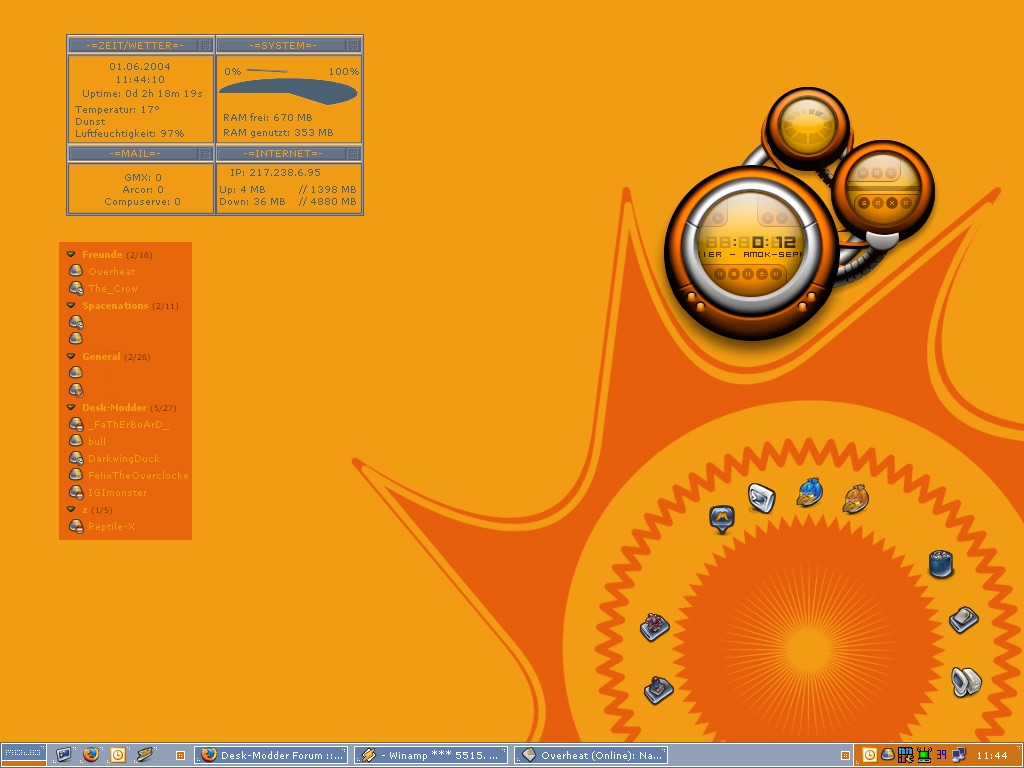Click the "IP: 217.238.6.95" line
Image resolution: width=1024 pixels, height=768 pixels.
pos(275,172)
